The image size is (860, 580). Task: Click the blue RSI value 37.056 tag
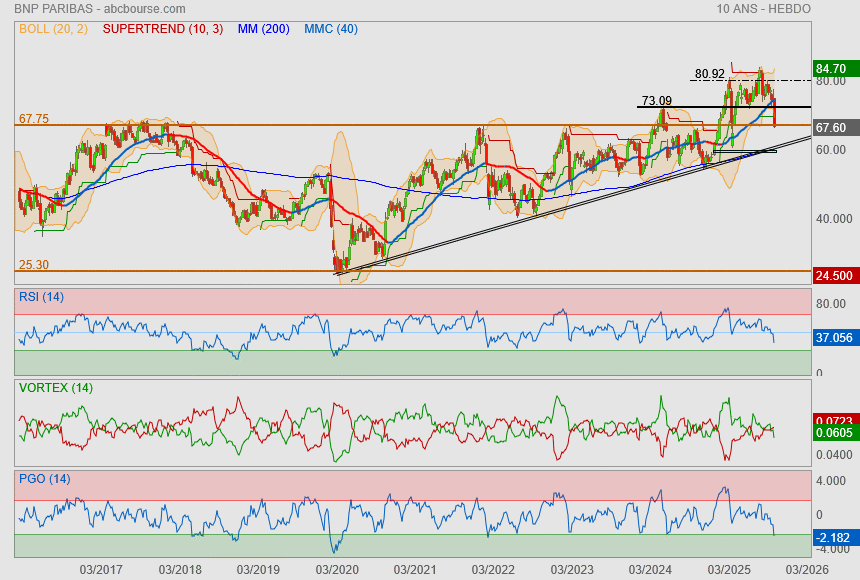tap(832, 338)
